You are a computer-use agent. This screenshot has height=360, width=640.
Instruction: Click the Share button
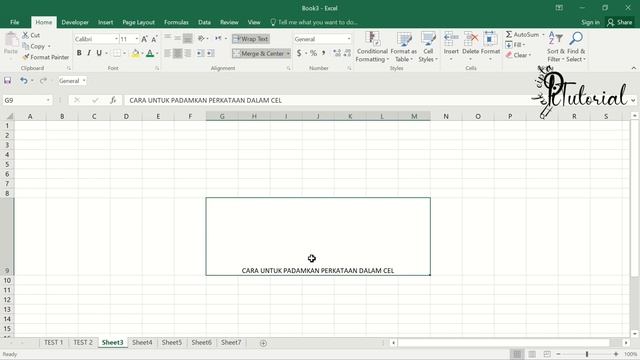coord(620,22)
